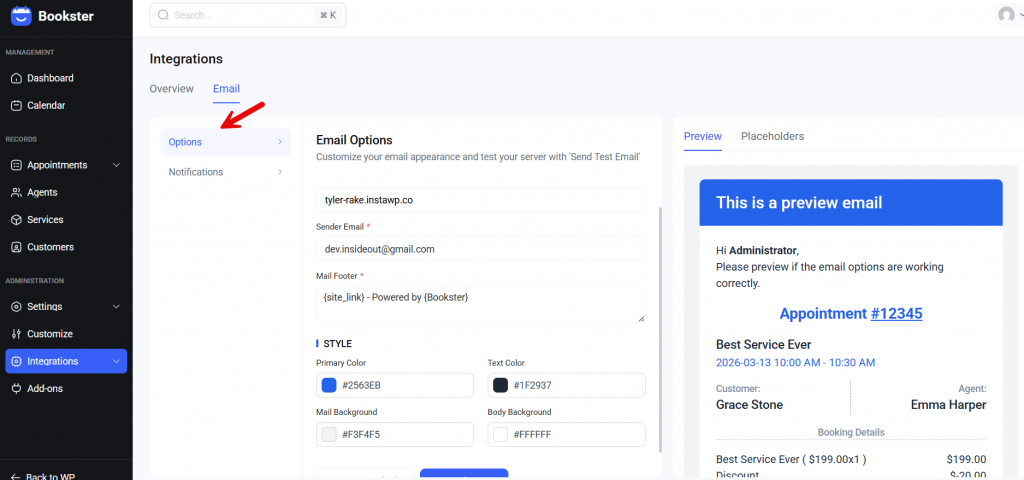Click the Agents people icon
Image resolution: width=1024 pixels, height=480 pixels.
[16, 193]
